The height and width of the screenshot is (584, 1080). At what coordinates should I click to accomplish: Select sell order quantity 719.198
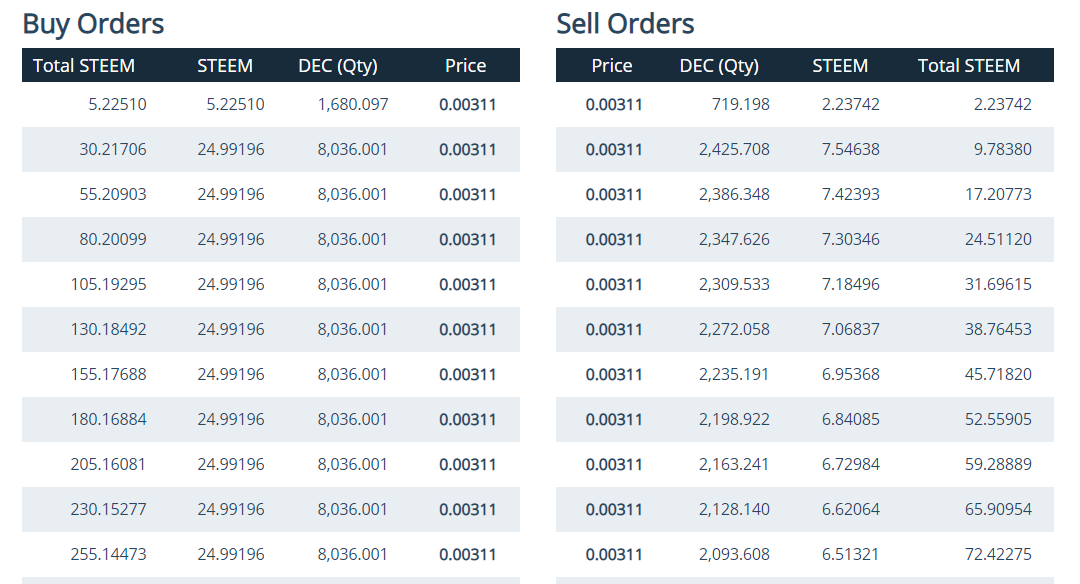(x=740, y=104)
